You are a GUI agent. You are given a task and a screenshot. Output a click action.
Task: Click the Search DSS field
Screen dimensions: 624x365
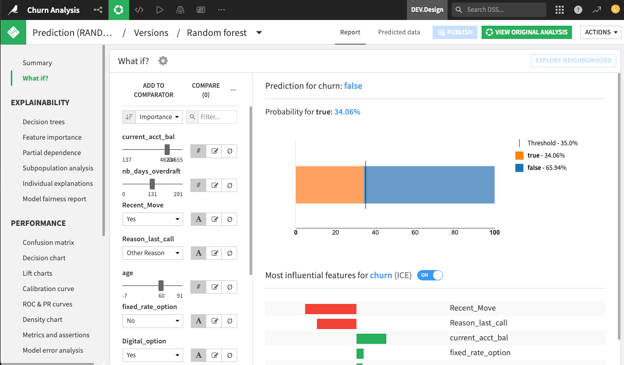coord(499,10)
